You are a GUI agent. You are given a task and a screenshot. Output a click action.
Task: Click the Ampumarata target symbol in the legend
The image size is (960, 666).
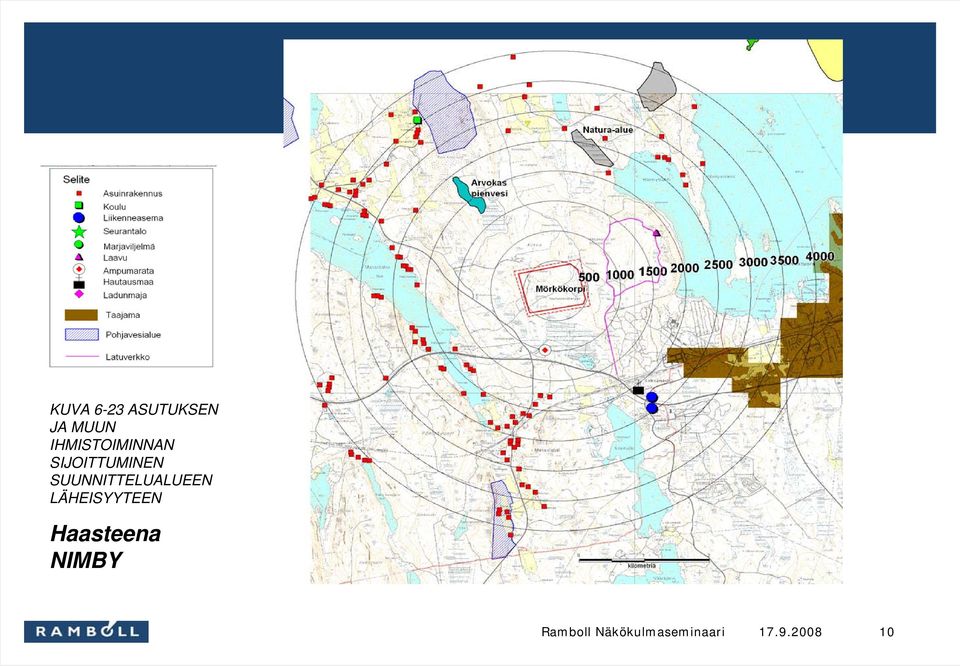(78, 270)
